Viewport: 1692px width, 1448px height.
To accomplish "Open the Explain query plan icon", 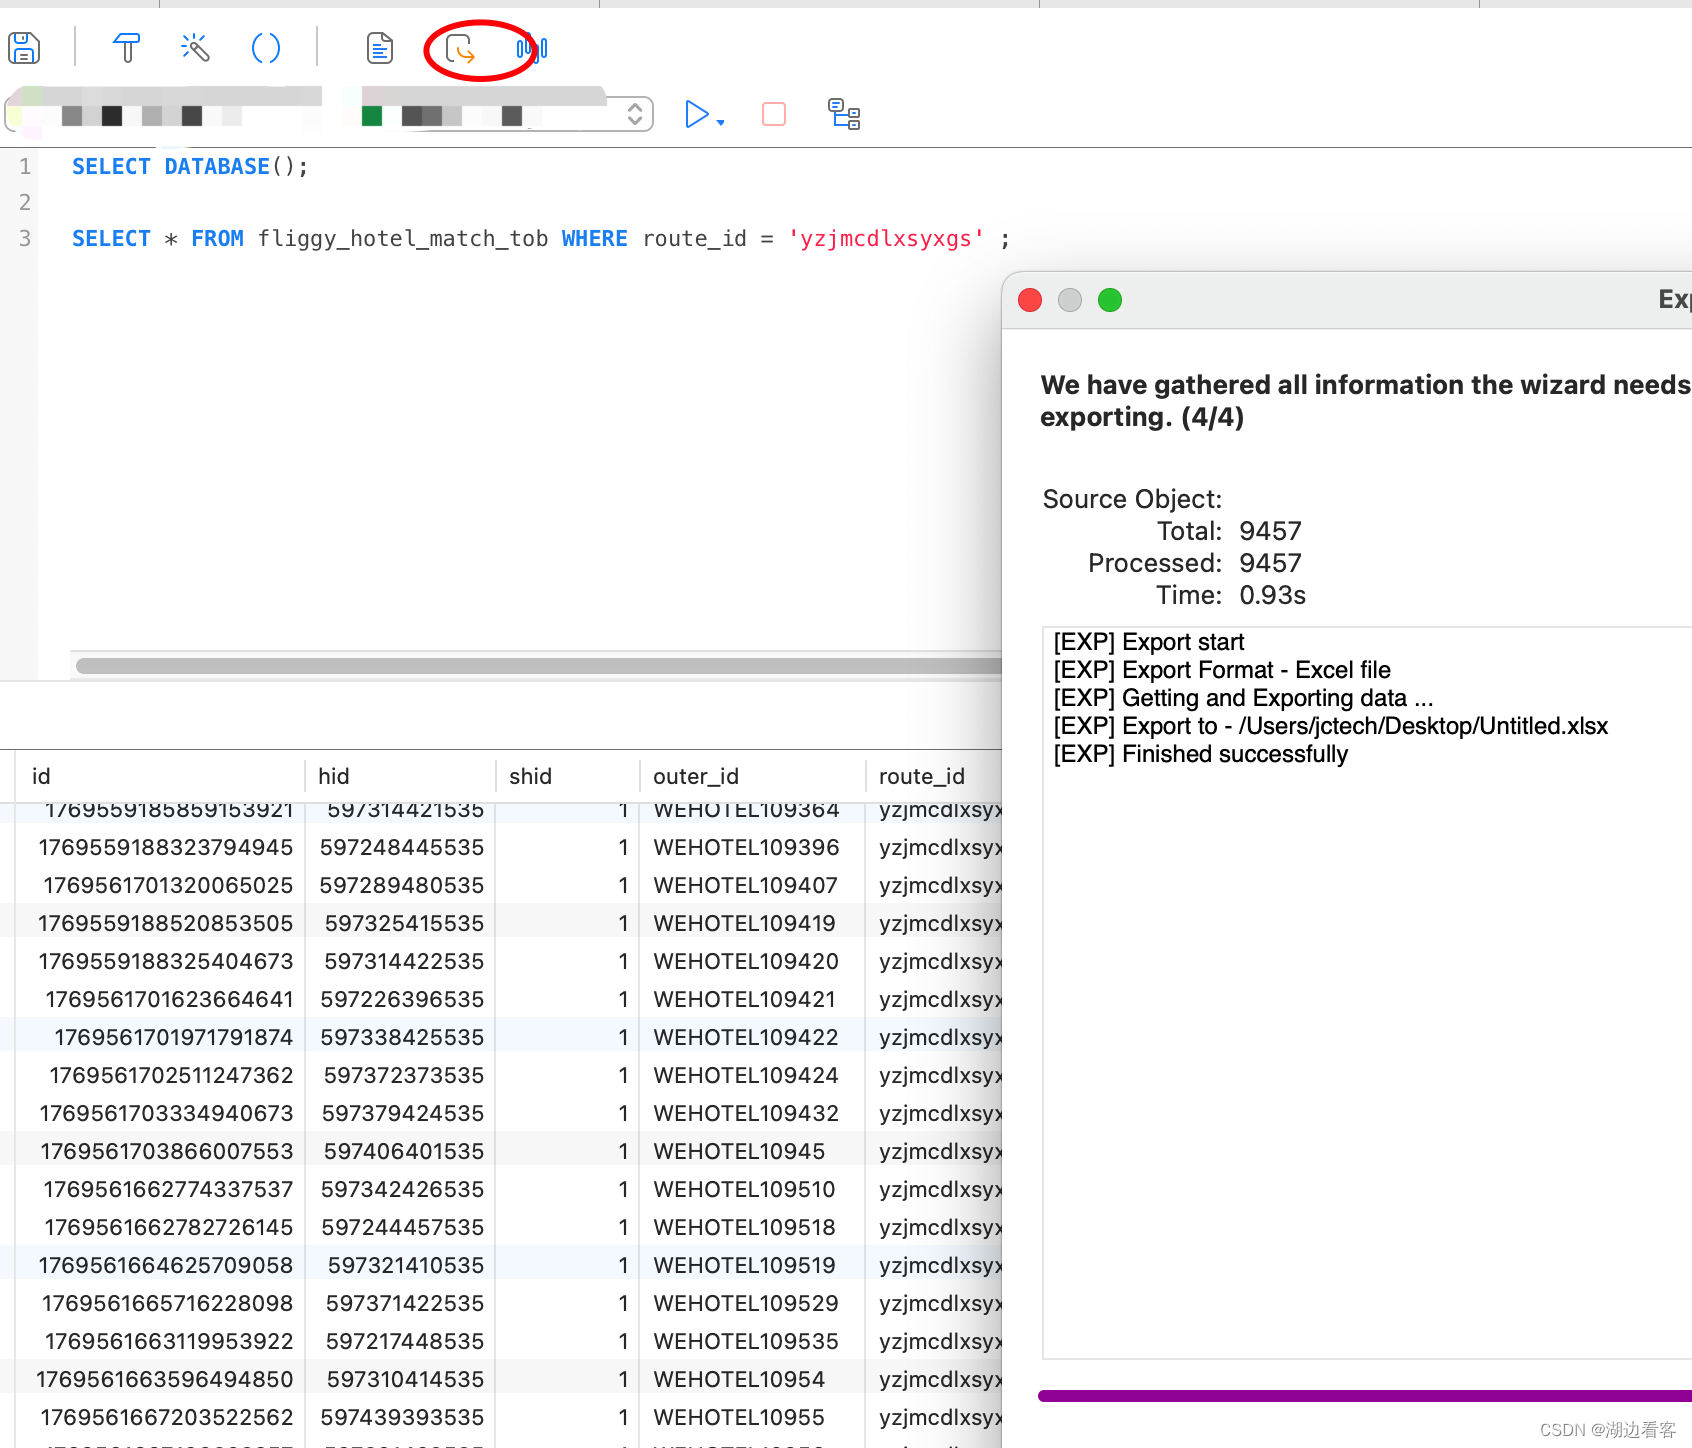I will [x=844, y=115].
